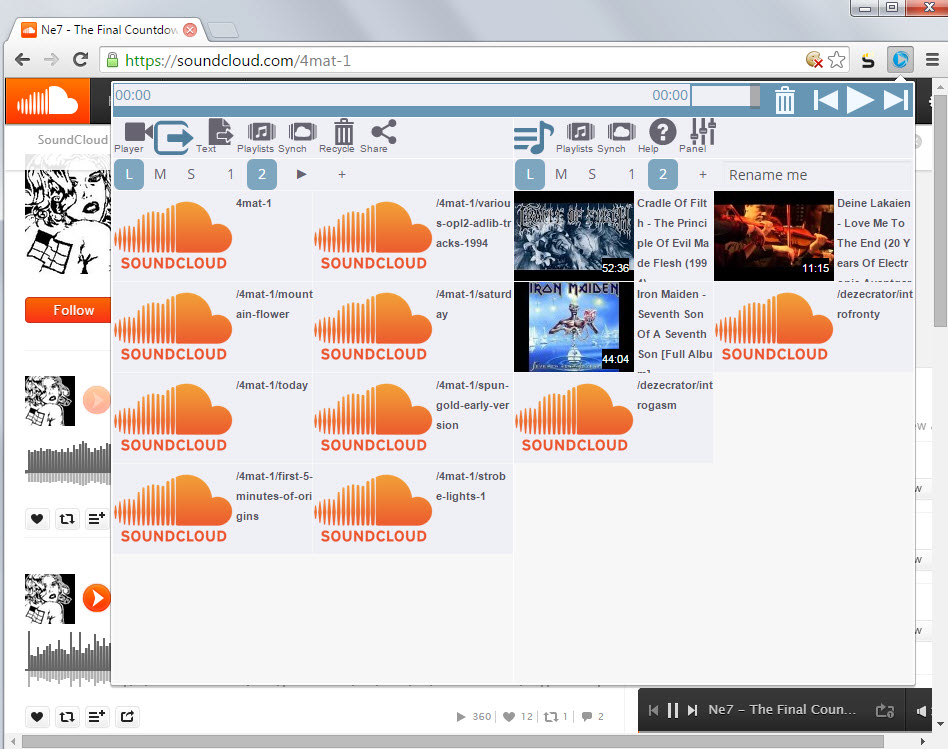
Task: Select size L in left panel
Action: 129,175
